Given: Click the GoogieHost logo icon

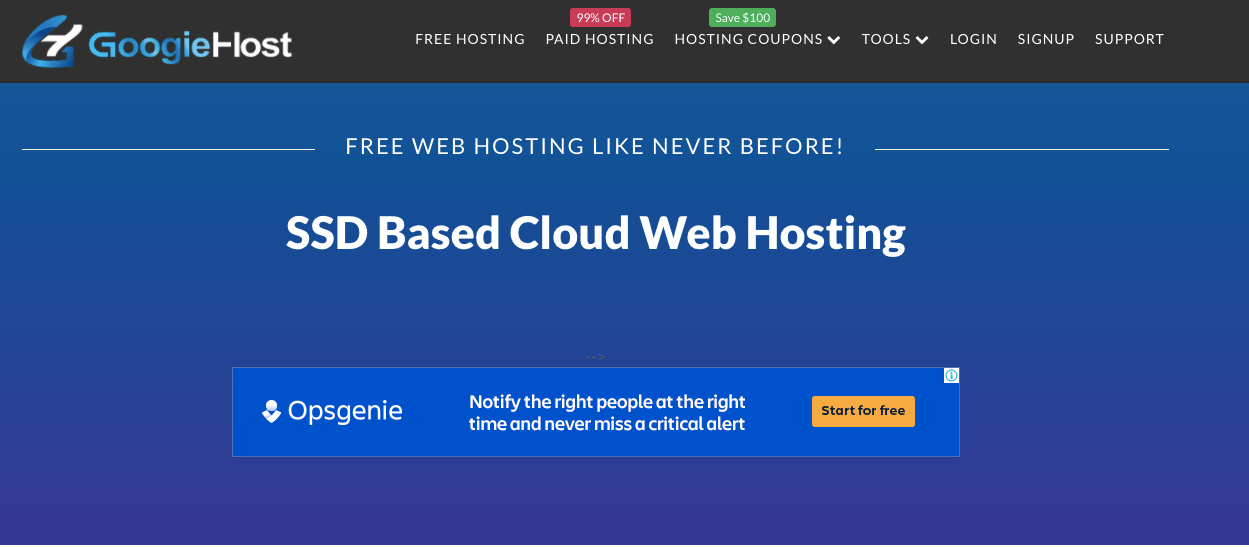Looking at the screenshot, I should coord(52,43).
